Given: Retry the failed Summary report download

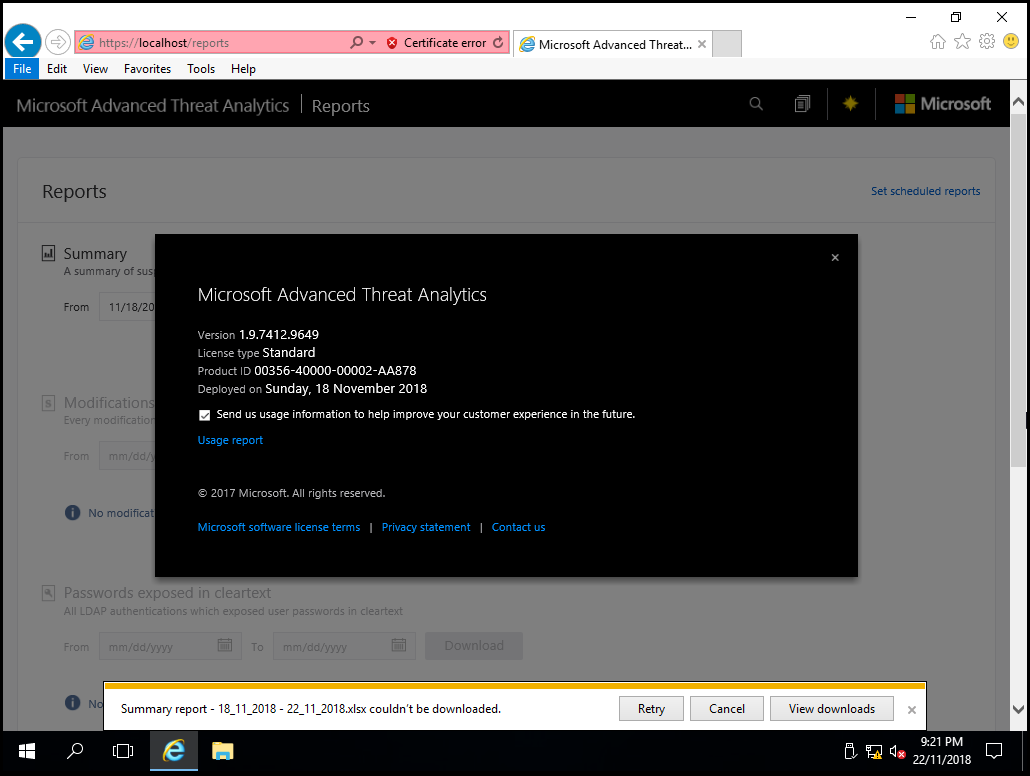Looking at the screenshot, I should 651,708.
